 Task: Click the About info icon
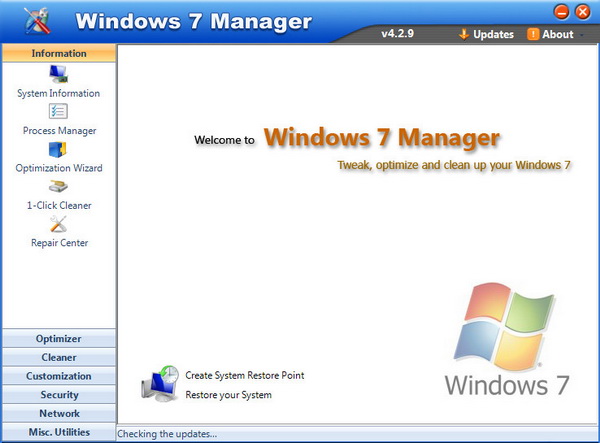533,34
